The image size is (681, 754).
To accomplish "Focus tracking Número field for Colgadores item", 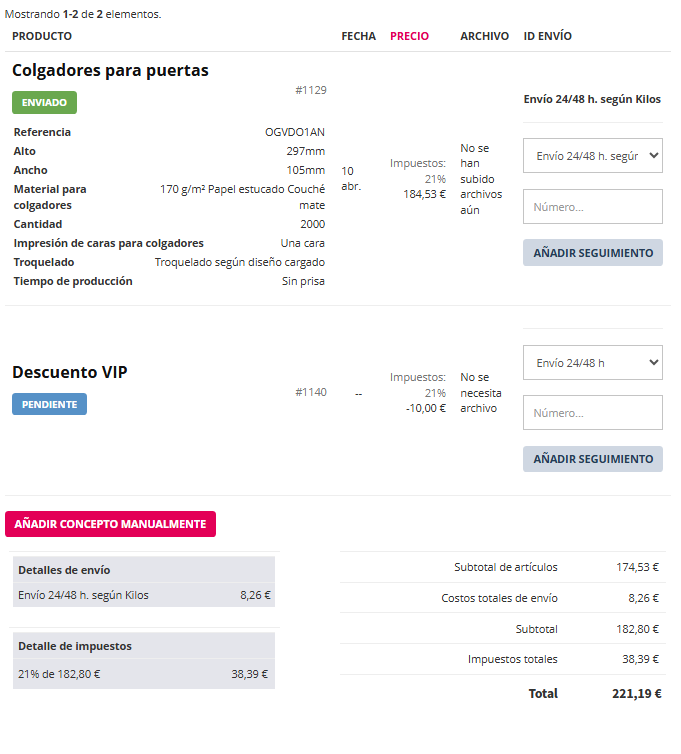I will [592, 207].
